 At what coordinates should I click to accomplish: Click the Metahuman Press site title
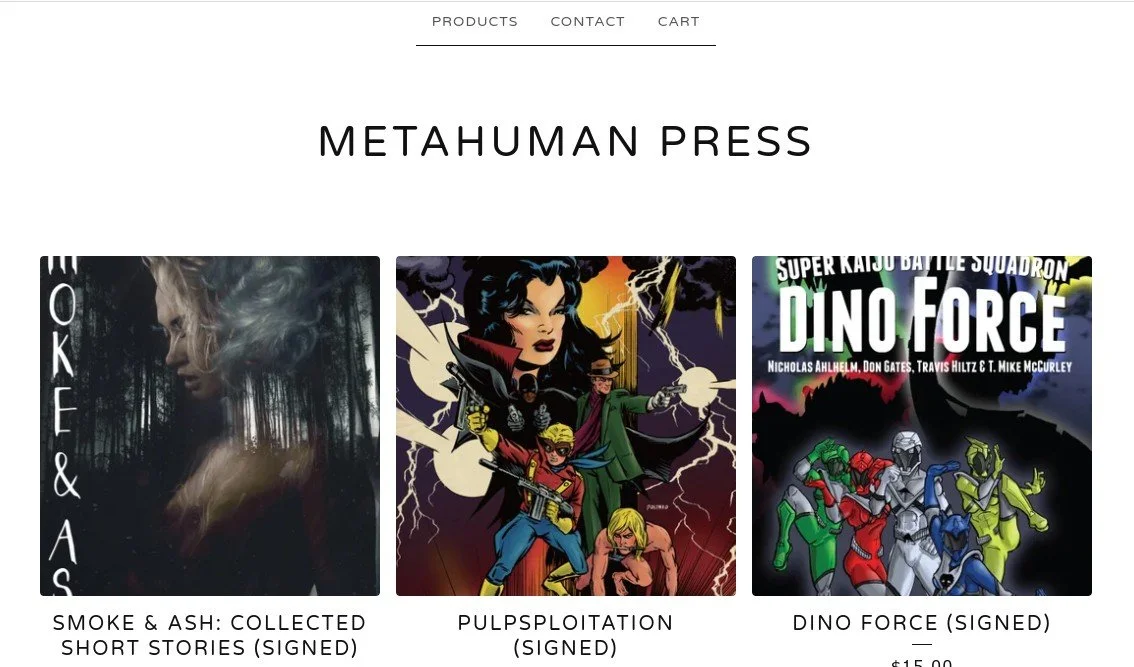pyautogui.click(x=566, y=141)
